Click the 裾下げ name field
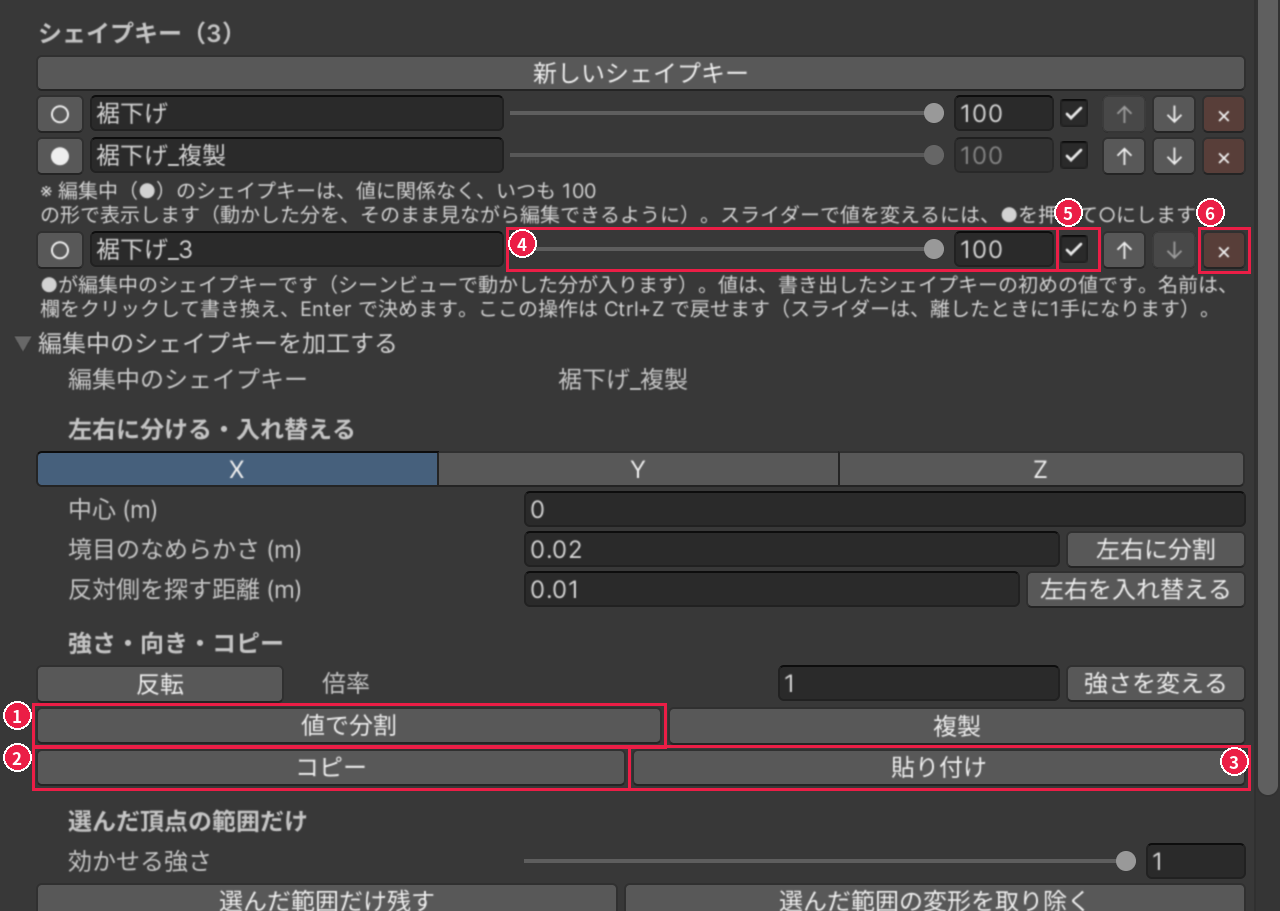1280x911 pixels. point(297,114)
